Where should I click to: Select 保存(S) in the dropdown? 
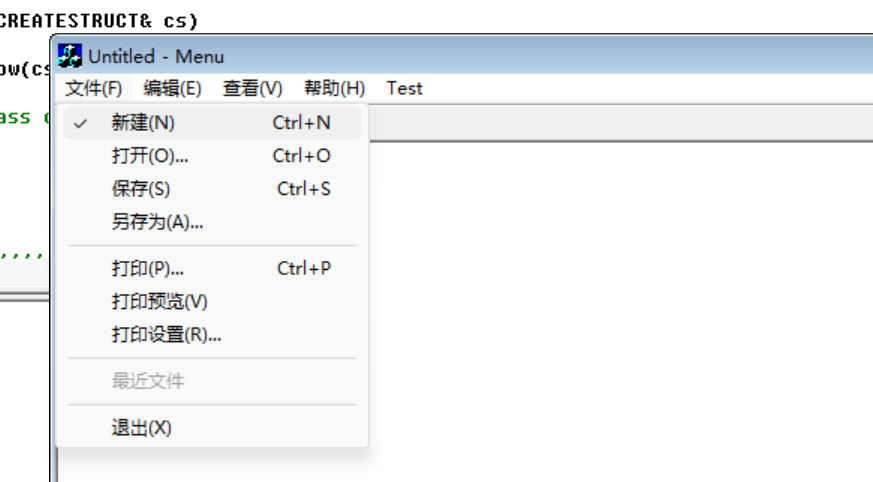coord(212,189)
